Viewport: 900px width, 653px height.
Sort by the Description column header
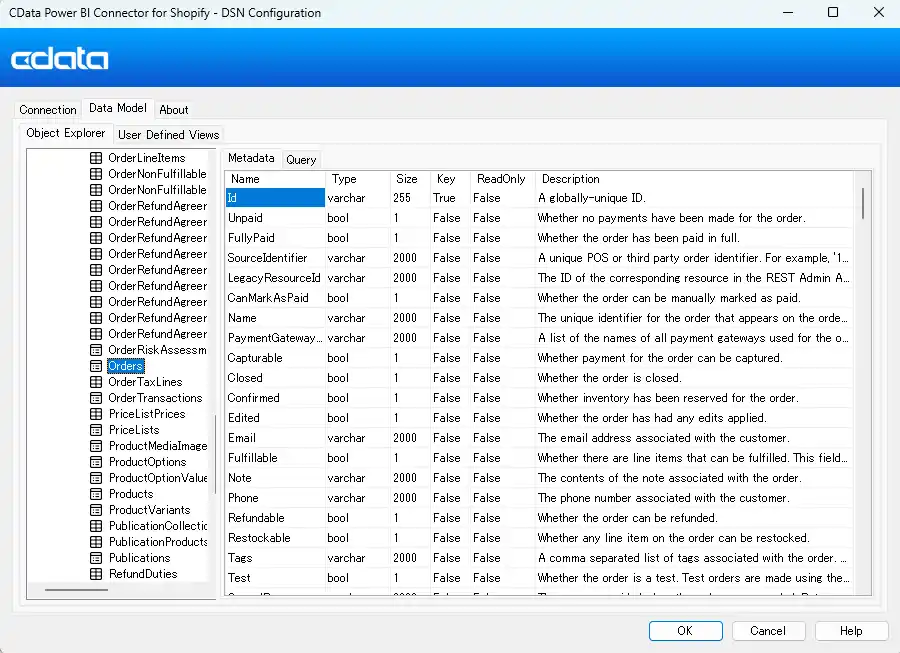click(x=571, y=179)
